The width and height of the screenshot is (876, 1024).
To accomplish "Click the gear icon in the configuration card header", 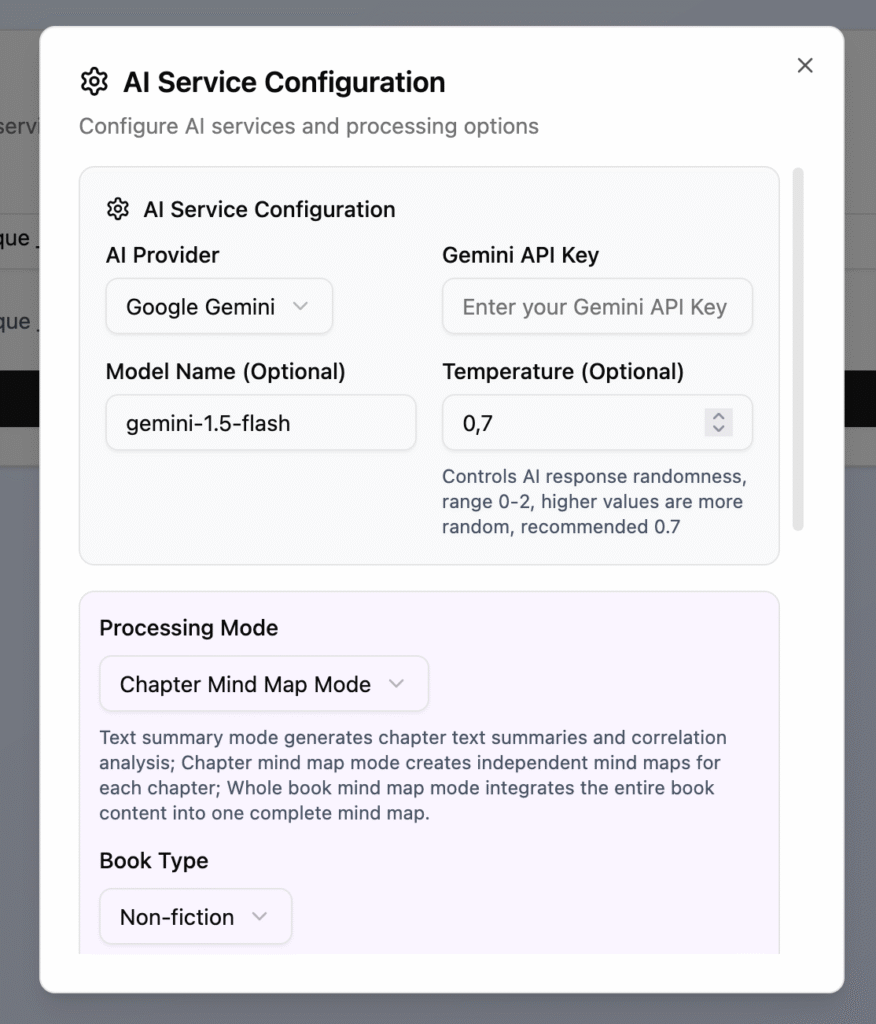I will (118, 209).
